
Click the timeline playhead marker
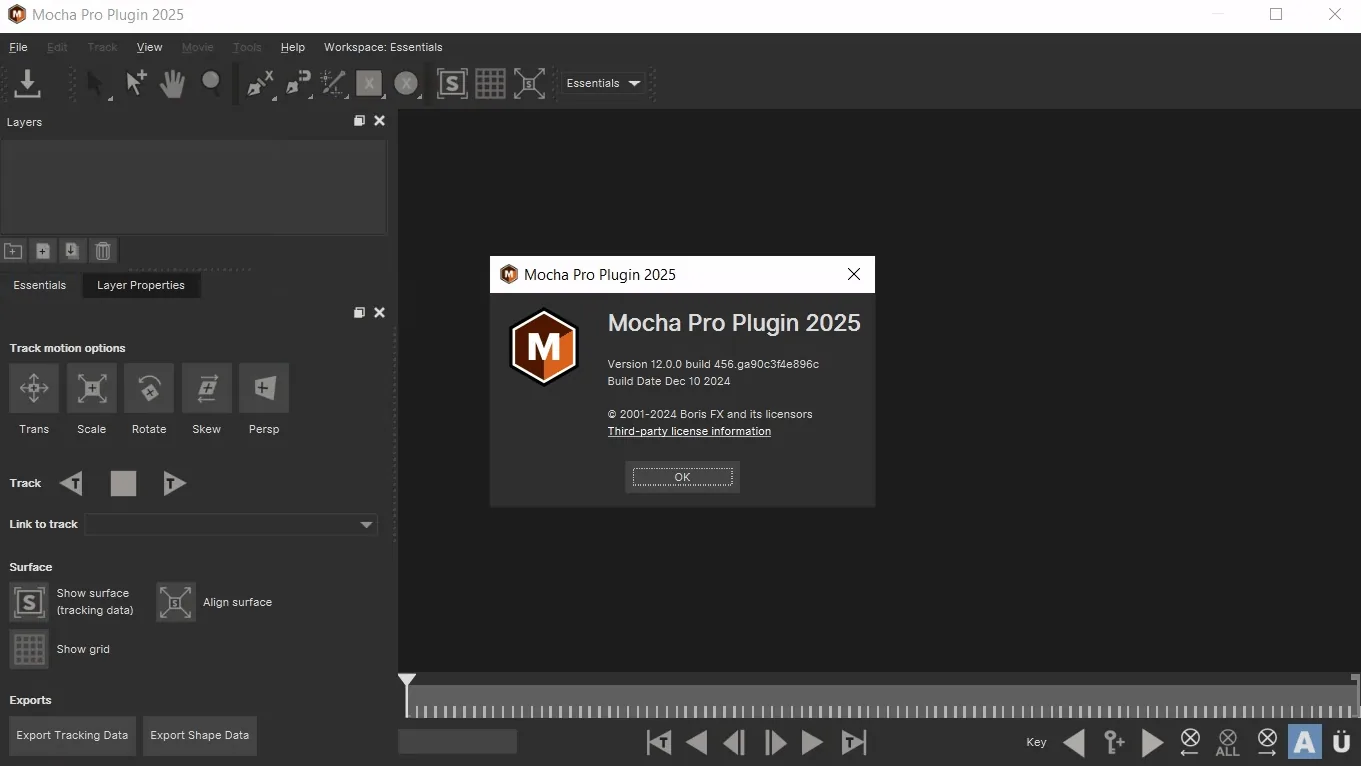point(407,681)
